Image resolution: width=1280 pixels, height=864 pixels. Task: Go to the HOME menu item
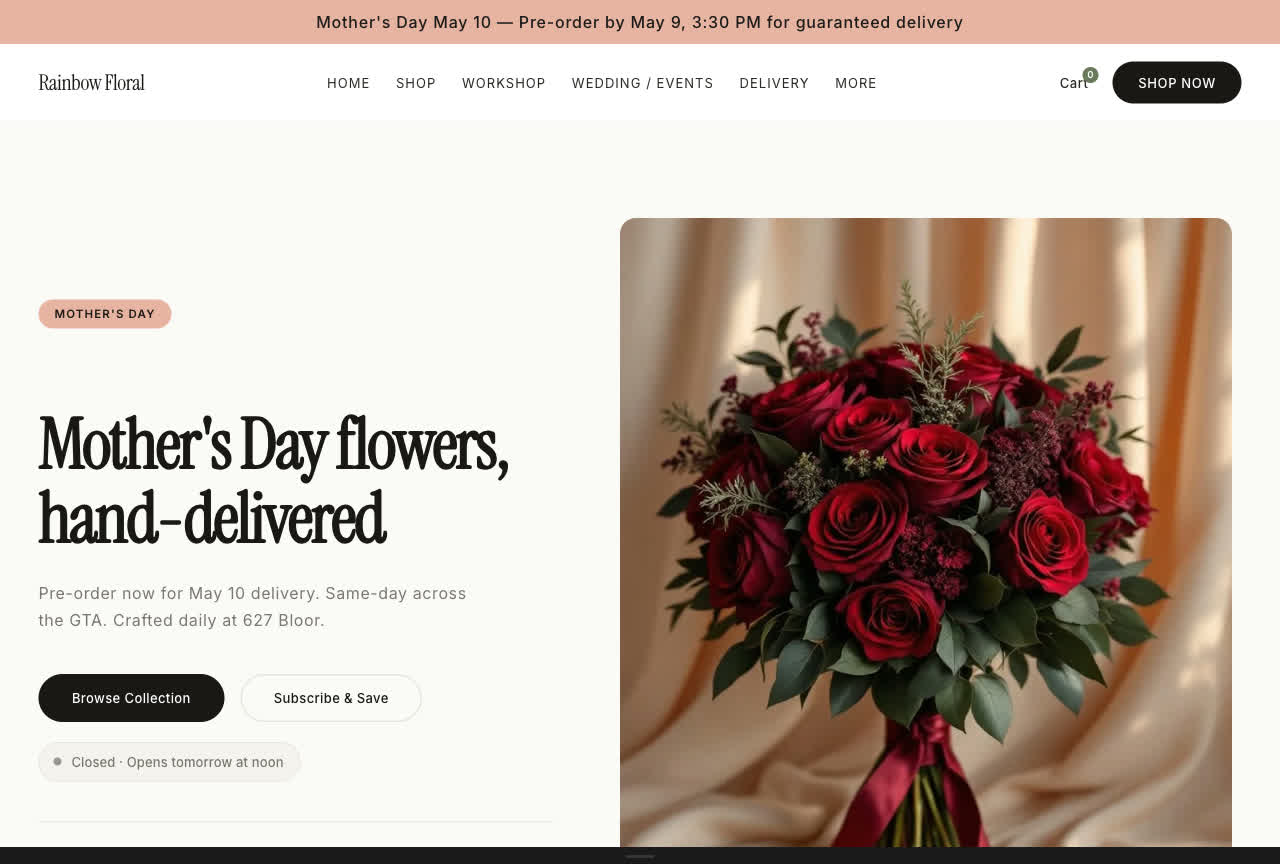click(348, 83)
